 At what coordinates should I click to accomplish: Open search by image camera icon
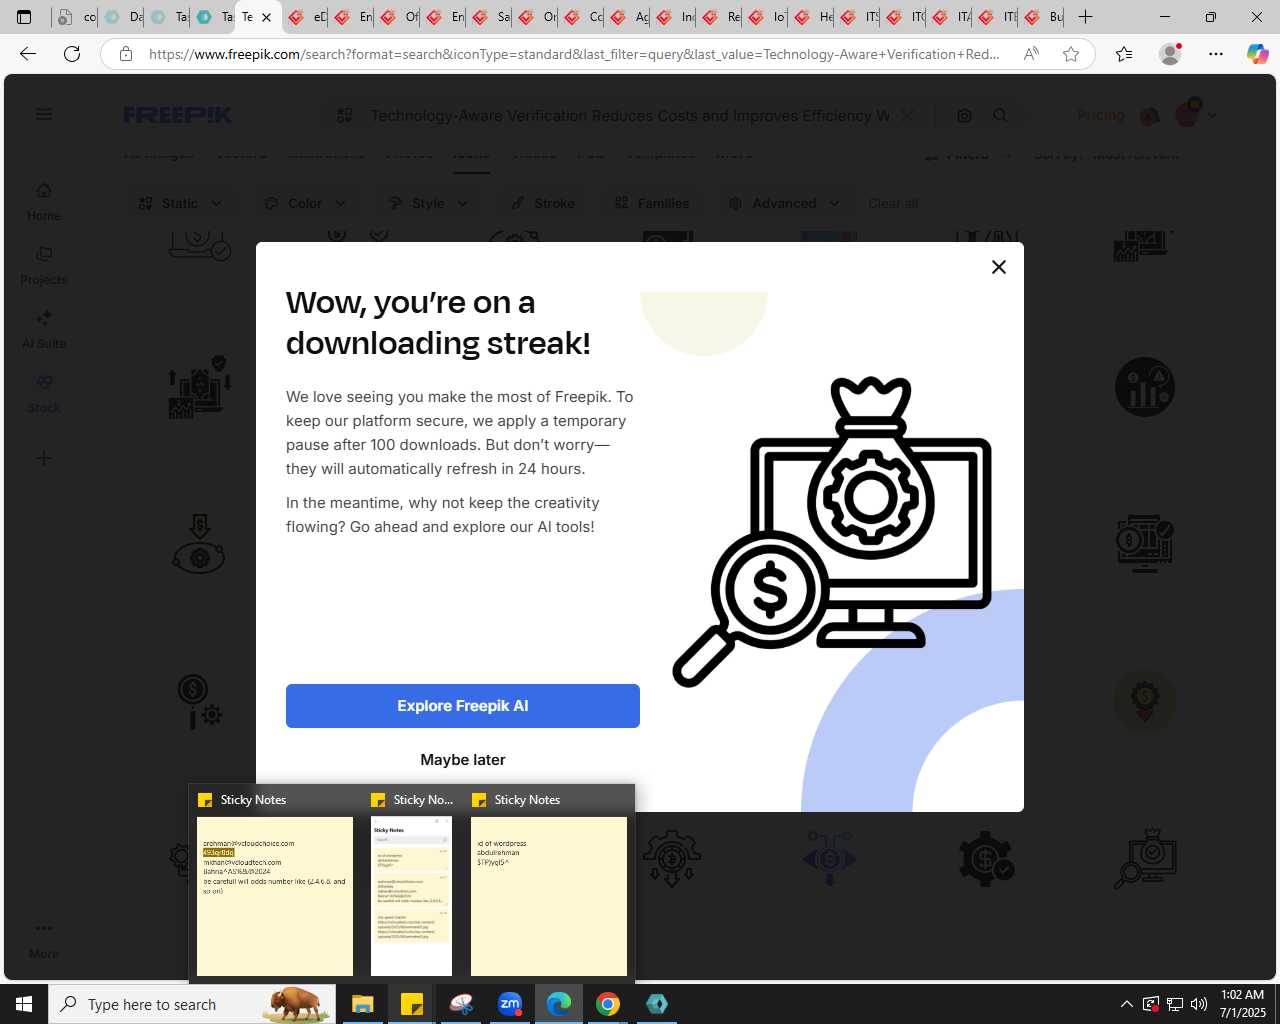(964, 116)
